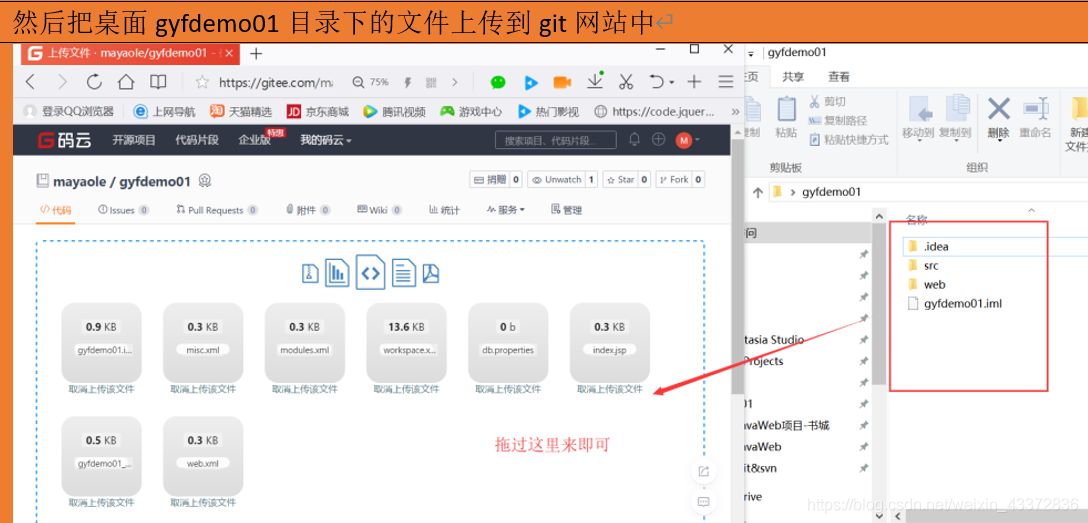
Task: Bookmark the page with the star icon
Action: pos(202,83)
